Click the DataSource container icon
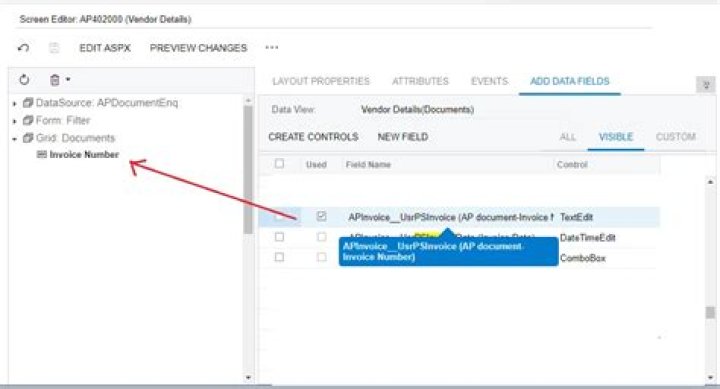This screenshot has height=389, width=720. 28,103
